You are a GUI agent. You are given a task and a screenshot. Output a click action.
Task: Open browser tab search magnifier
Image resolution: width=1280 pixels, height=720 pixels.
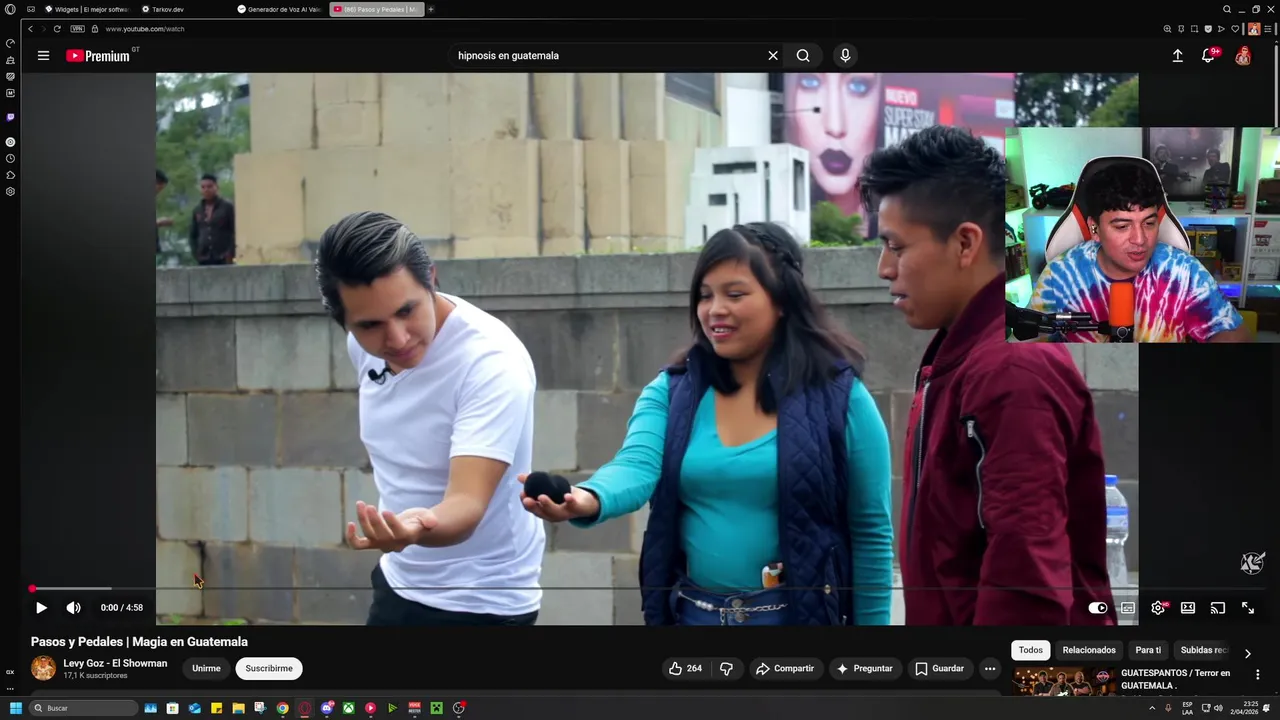coord(1227,9)
